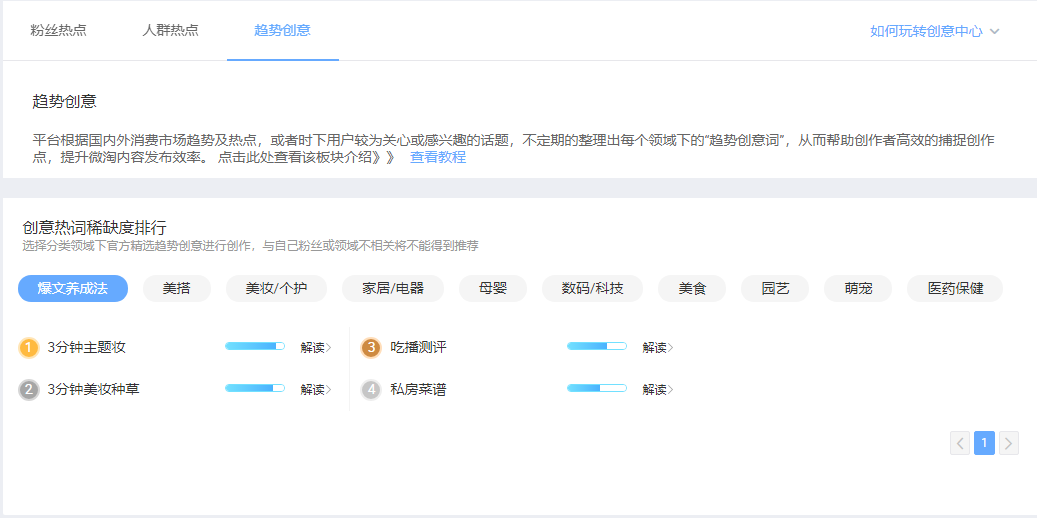Open 解读 for 3分钟主题妆
The height and width of the screenshot is (518, 1037).
click(315, 348)
